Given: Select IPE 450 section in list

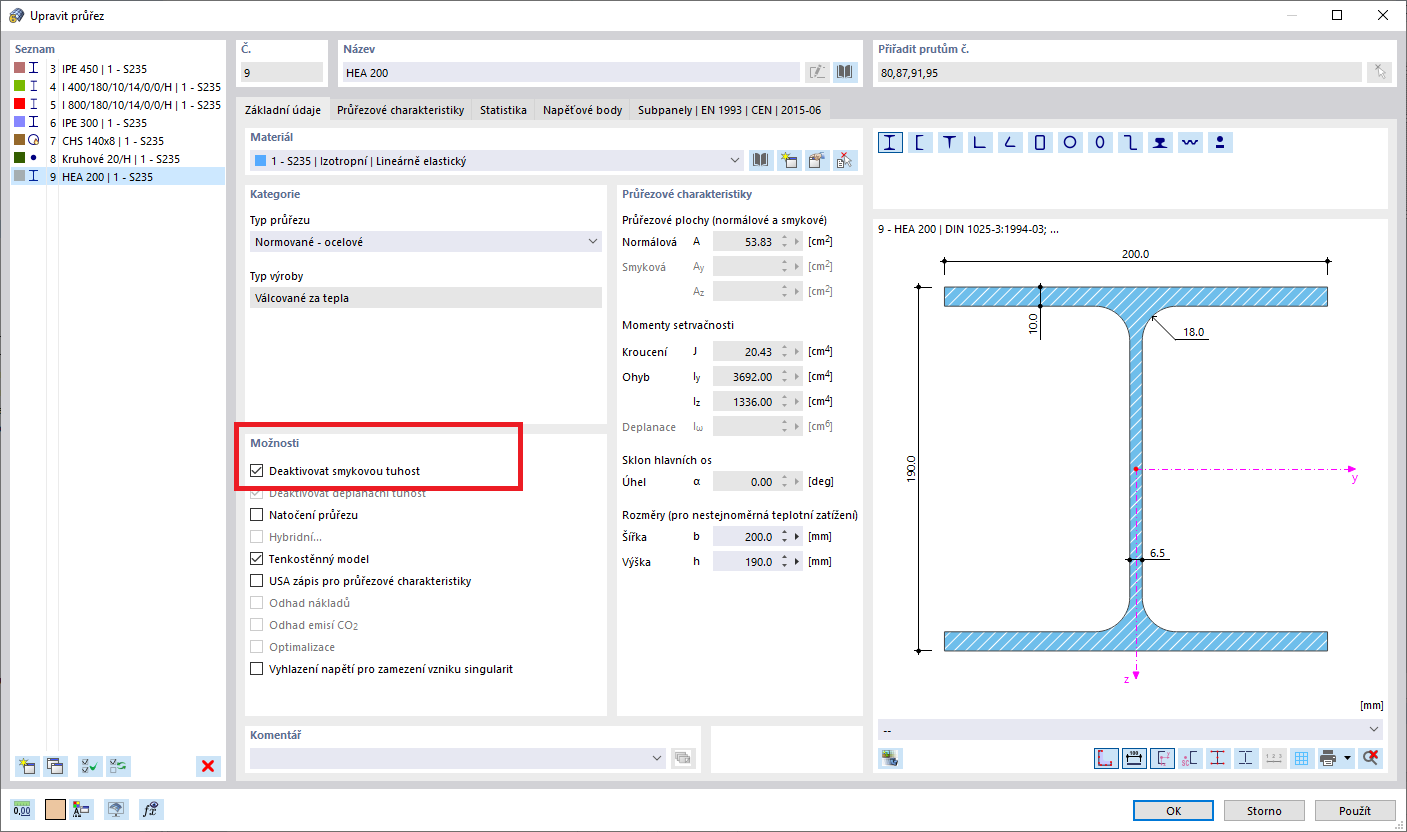Looking at the screenshot, I should (118, 68).
